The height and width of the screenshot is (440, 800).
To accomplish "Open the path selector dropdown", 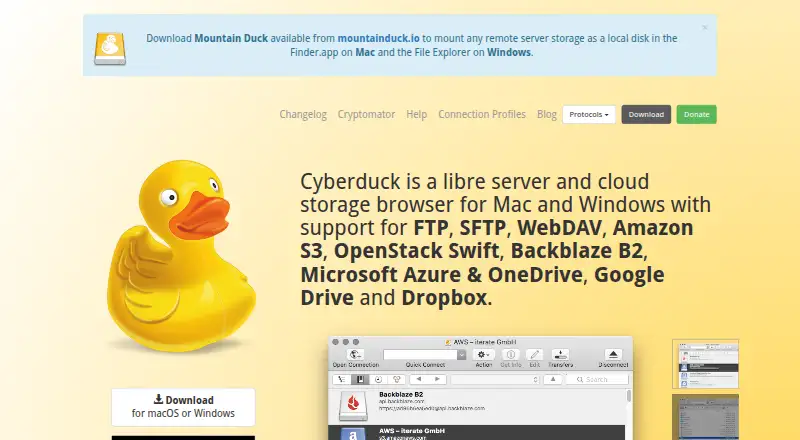I will coord(495,379).
